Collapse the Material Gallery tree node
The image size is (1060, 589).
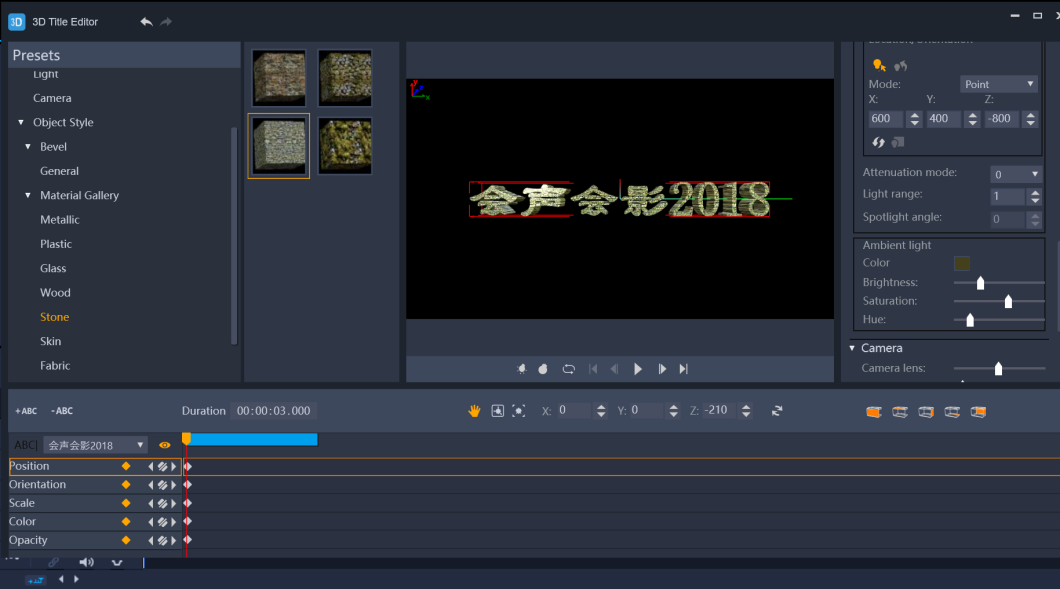[28, 195]
